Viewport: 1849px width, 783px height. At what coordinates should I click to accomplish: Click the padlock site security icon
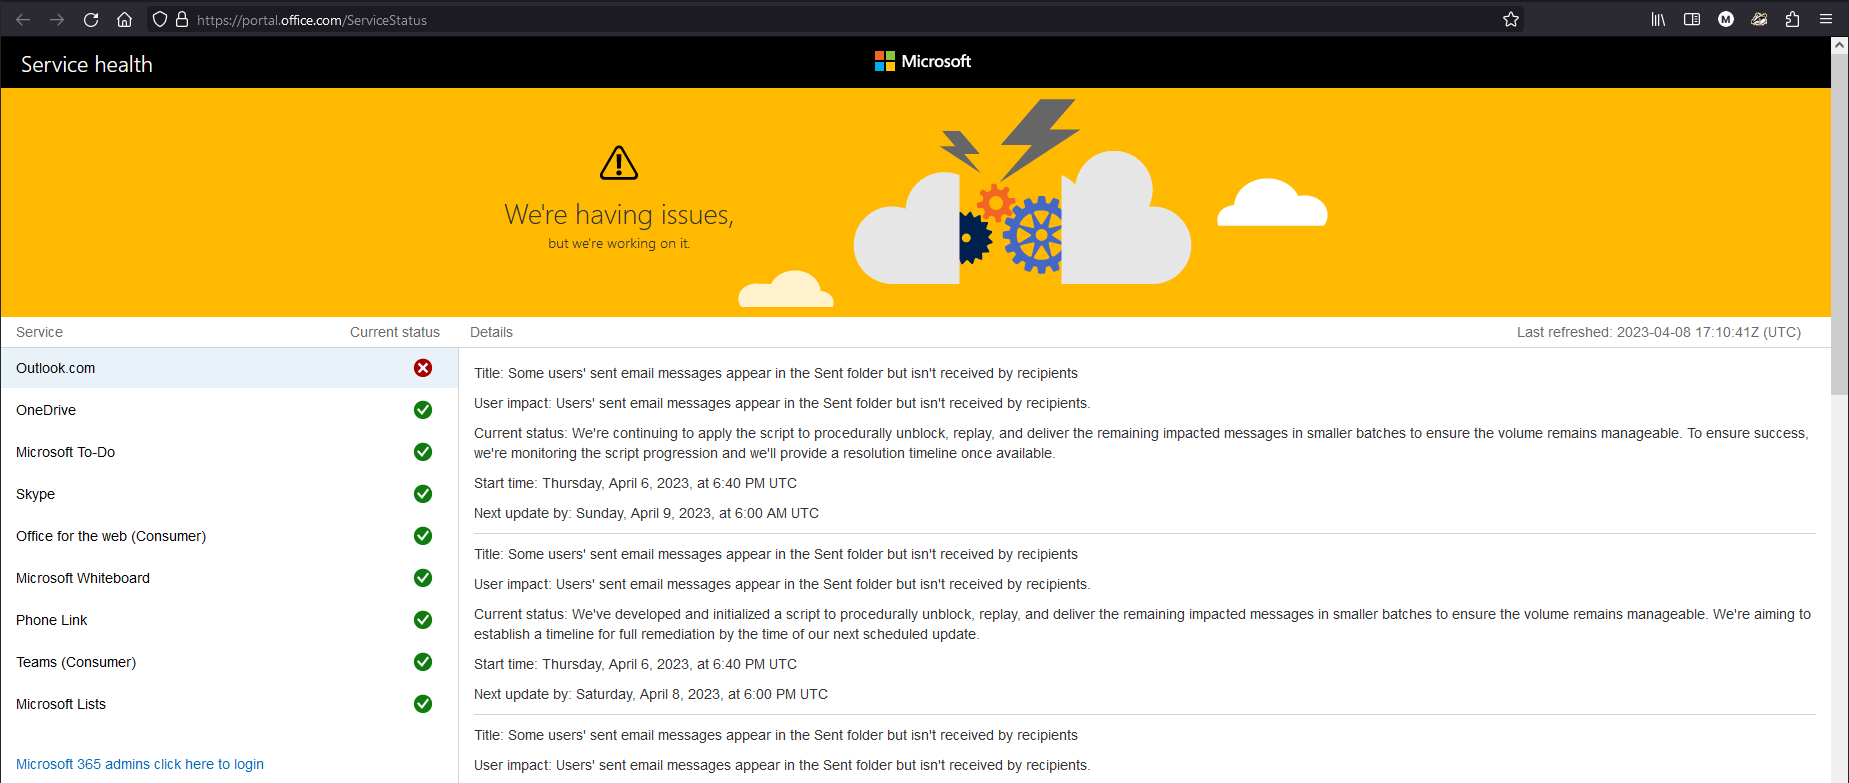pyautogui.click(x=182, y=19)
